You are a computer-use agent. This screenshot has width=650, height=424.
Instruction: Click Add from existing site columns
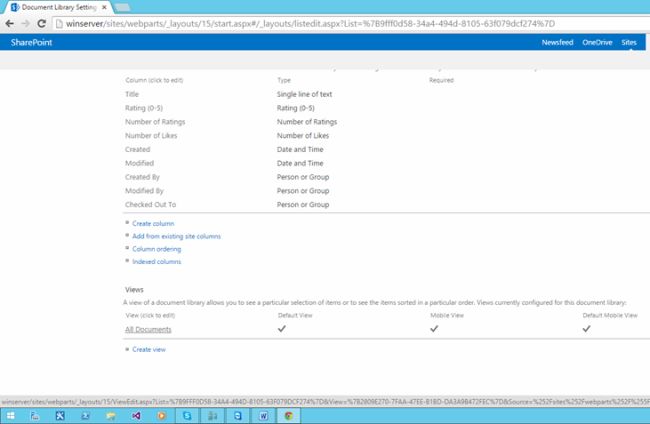(x=176, y=236)
